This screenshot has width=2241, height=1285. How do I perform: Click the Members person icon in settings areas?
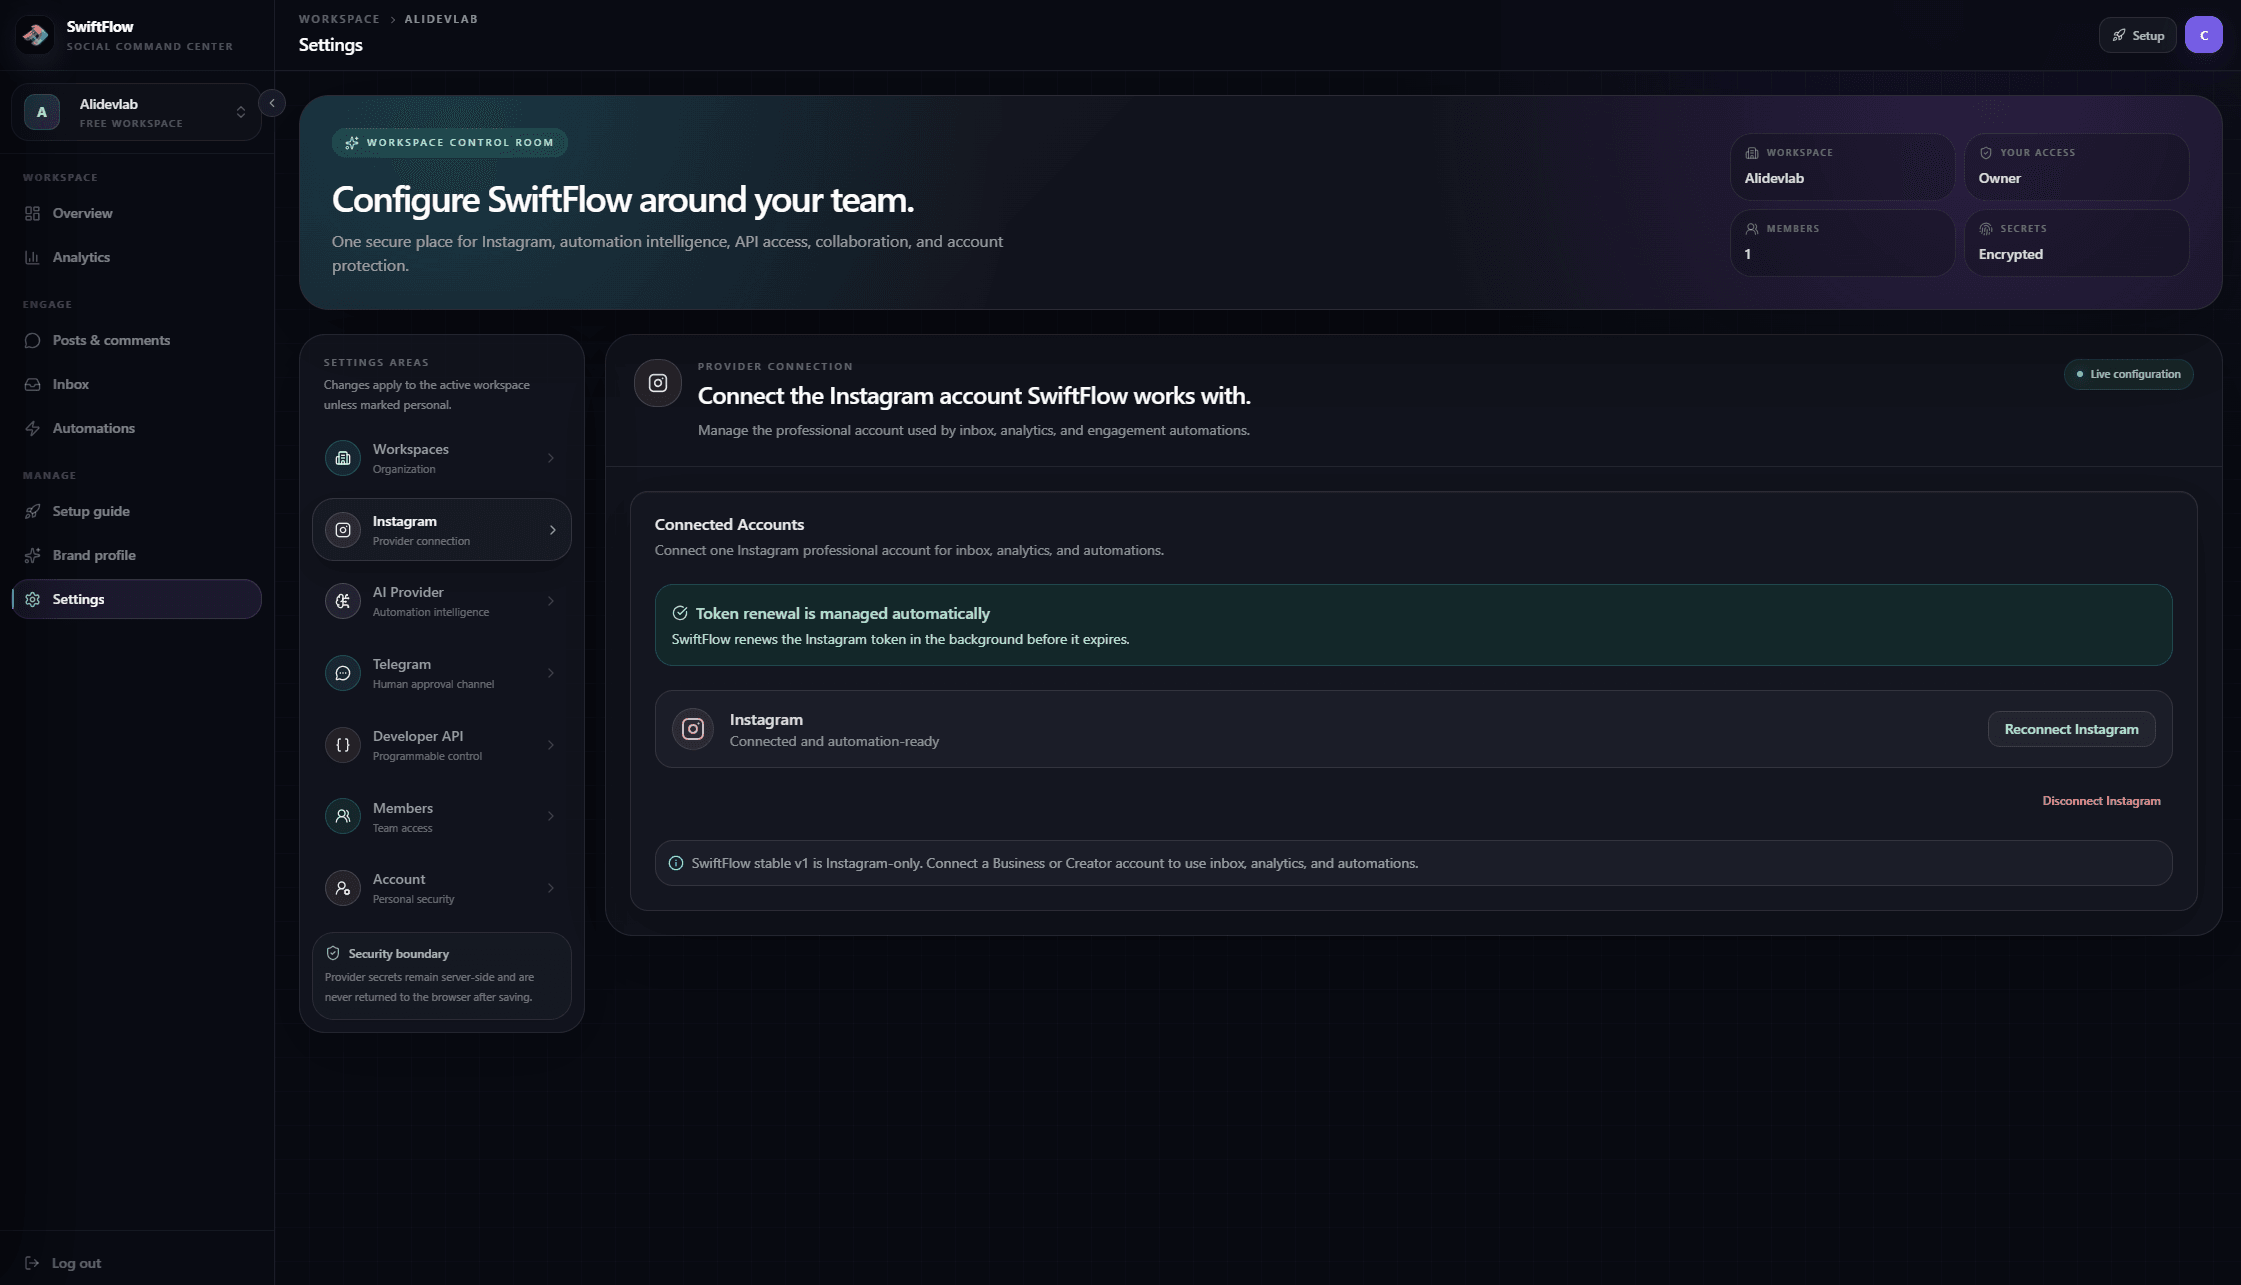[343, 816]
